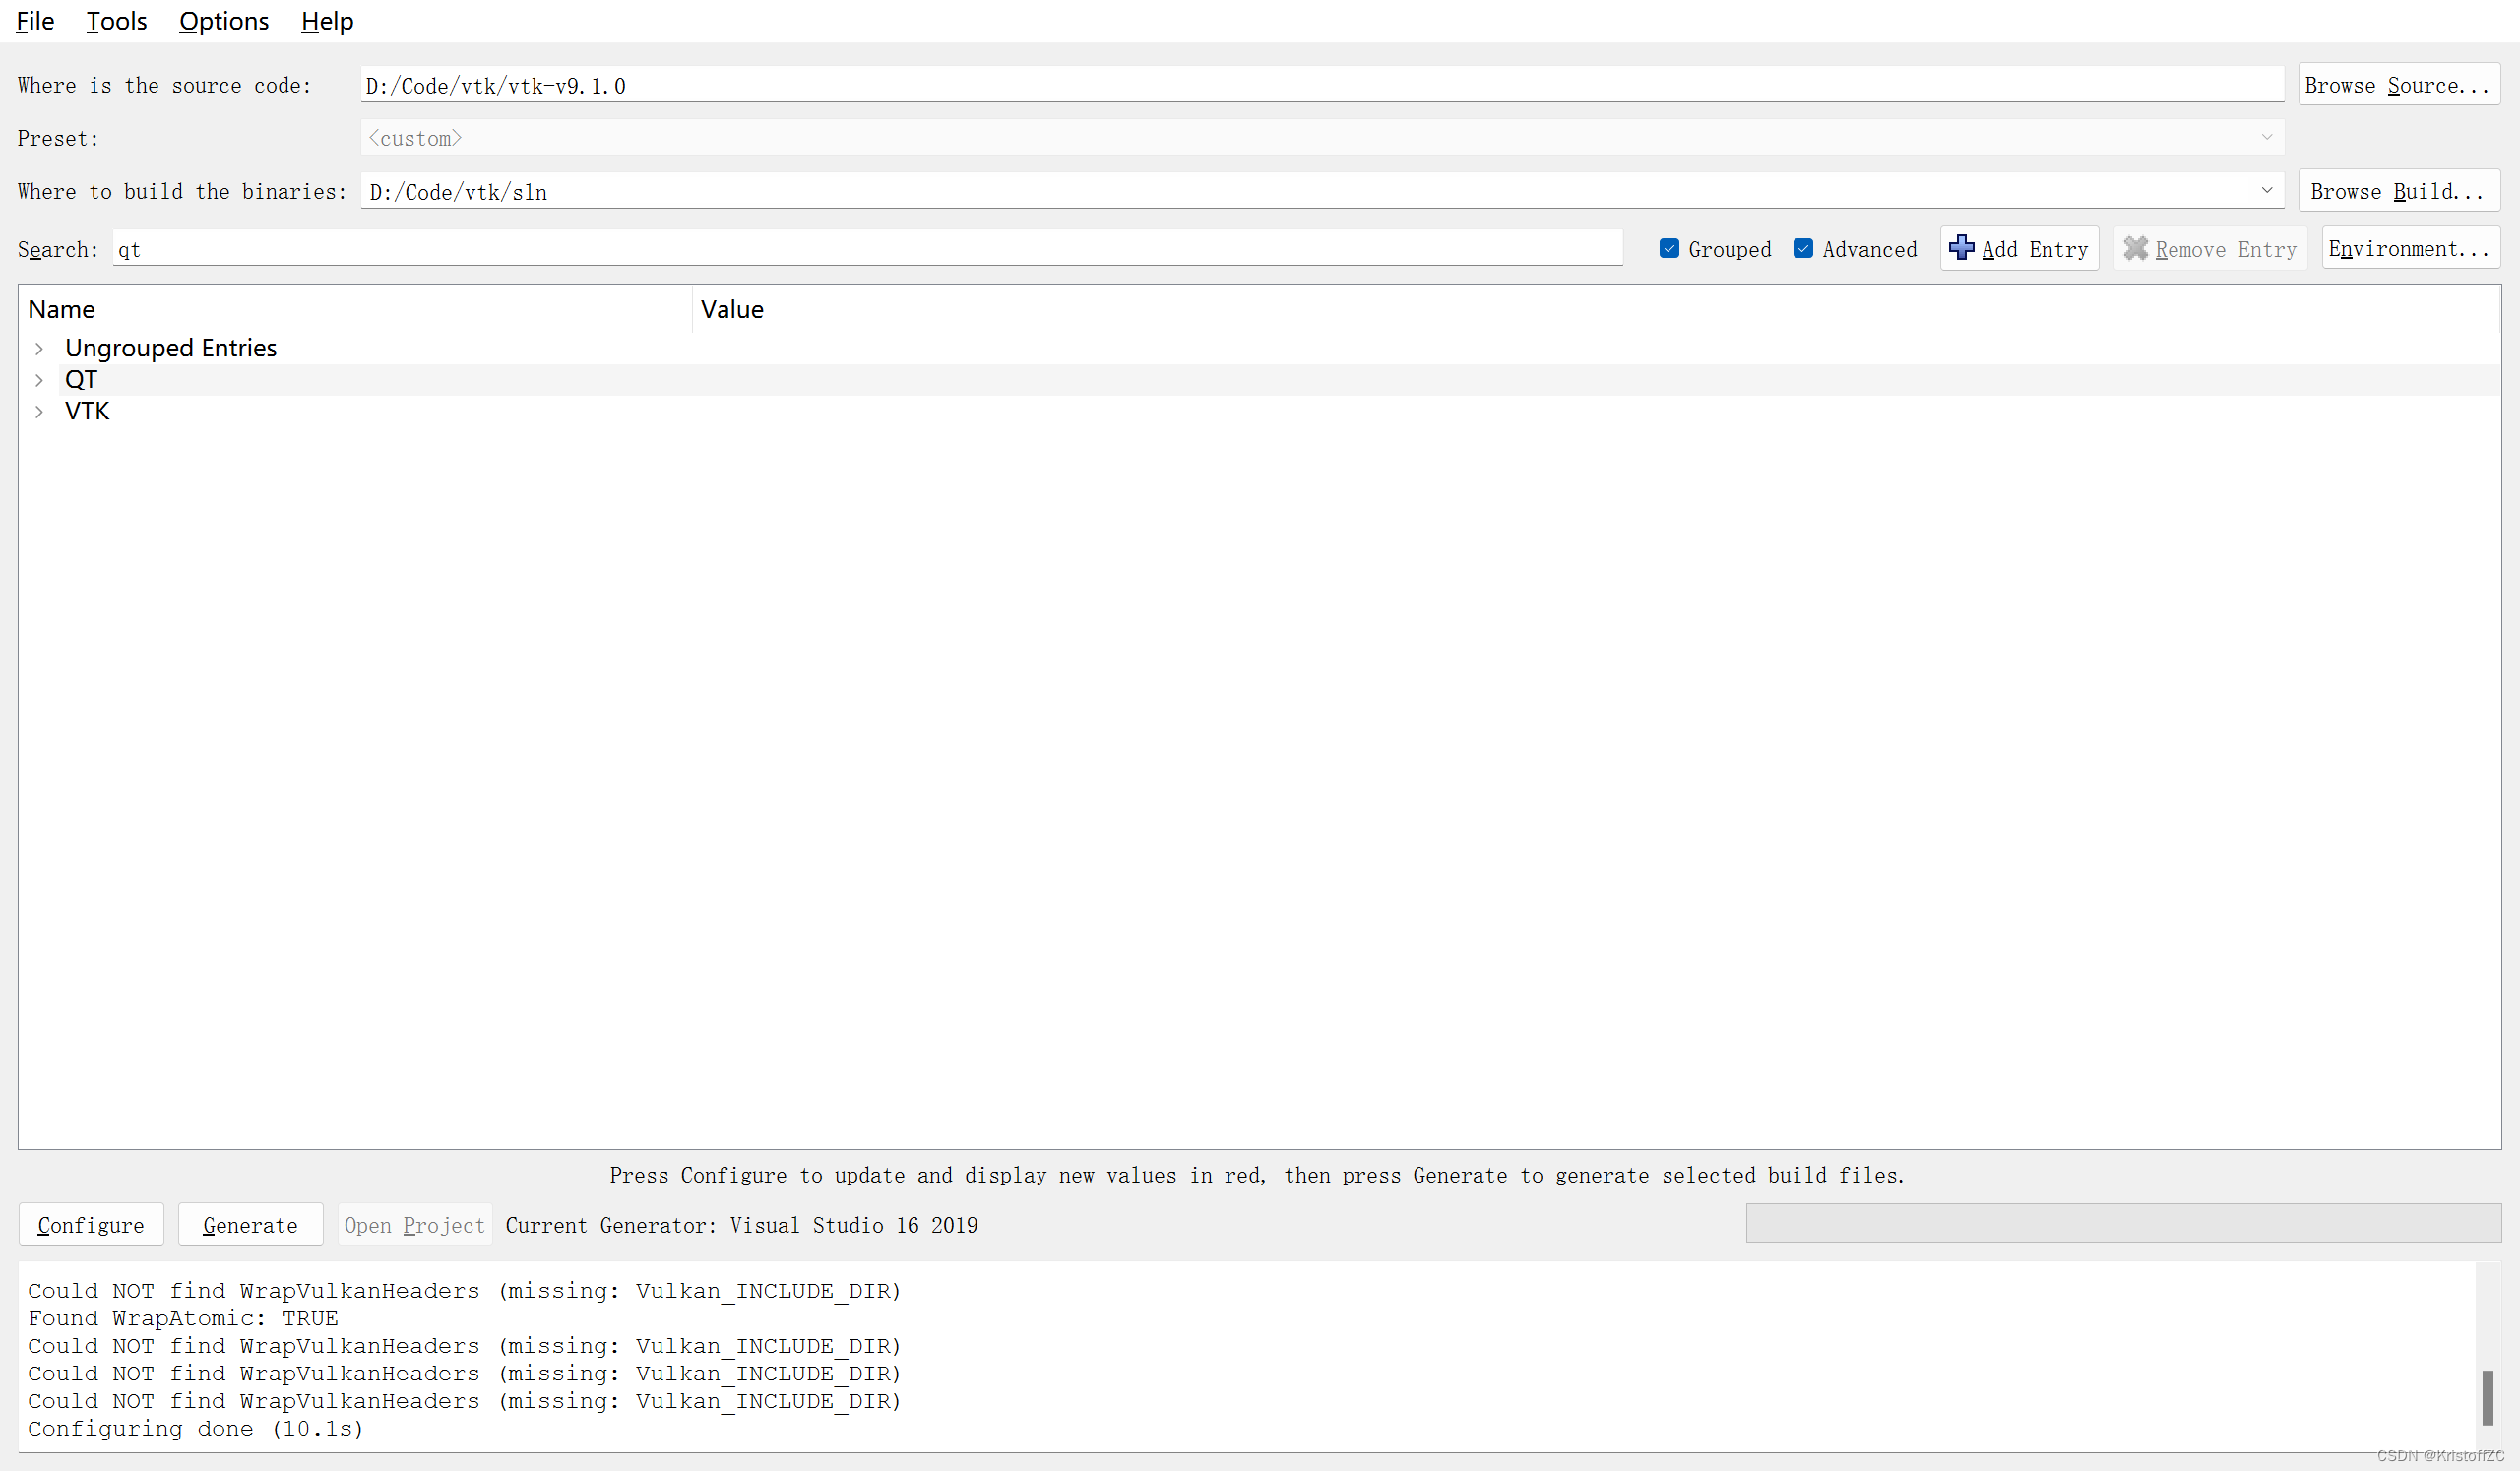
Task: Click the output log scrollbar thumb
Action: [2486, 1397]
